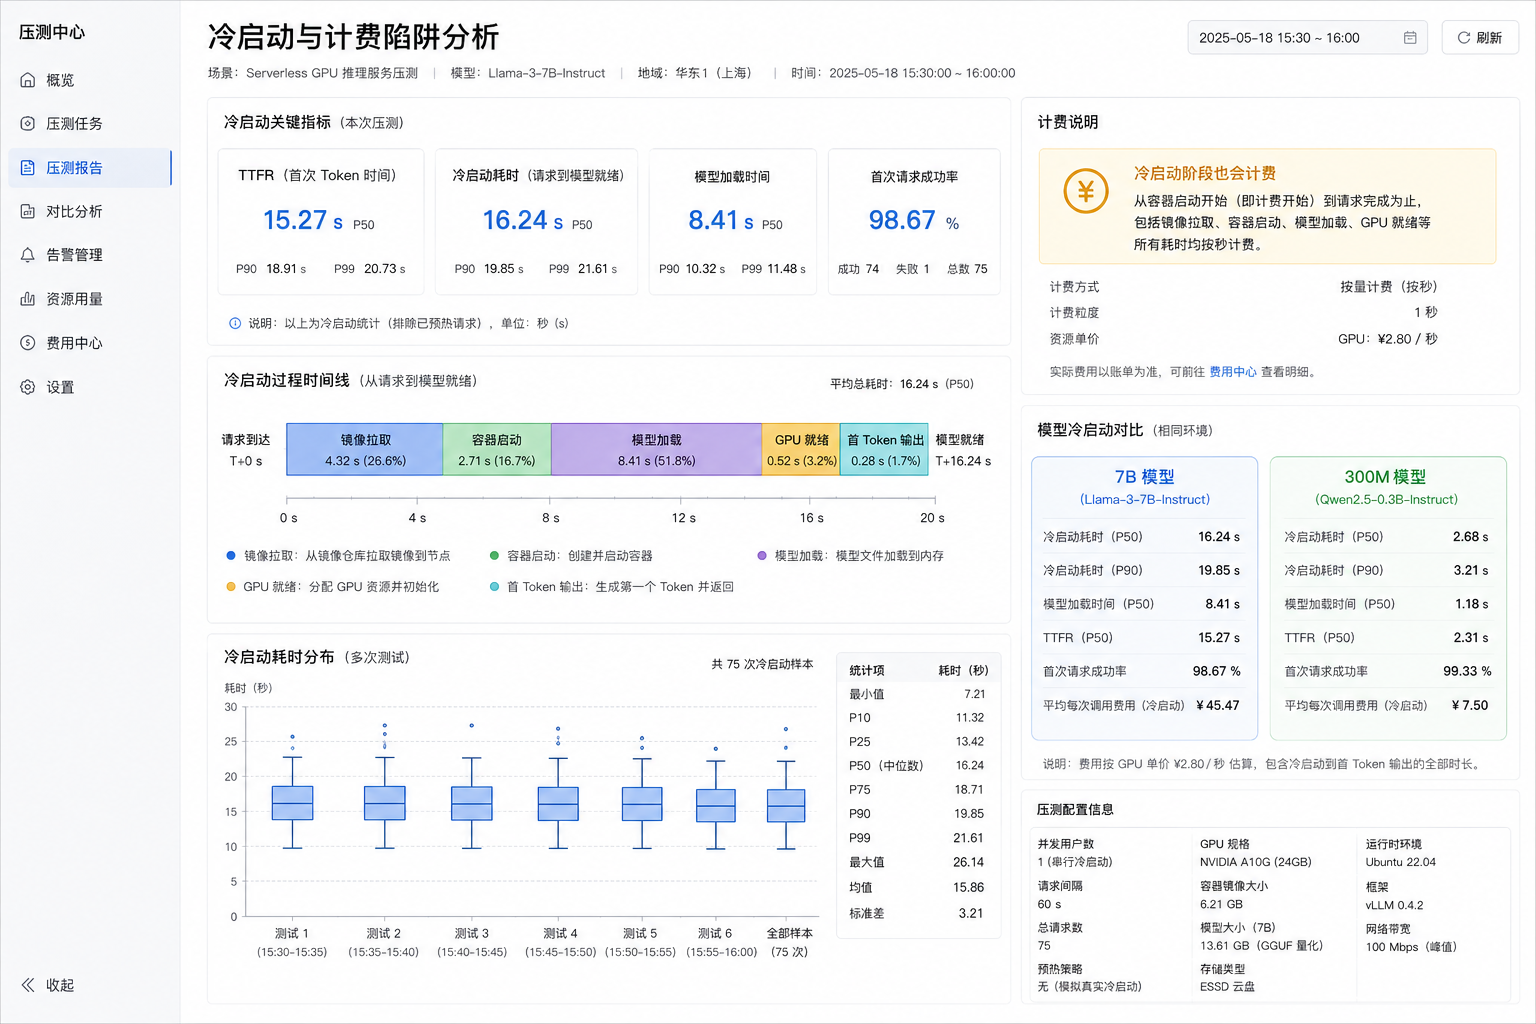The height and width of the screenshot is (1024, 1536).
Task: Open 设置 menu item
Action: point(90,387)
